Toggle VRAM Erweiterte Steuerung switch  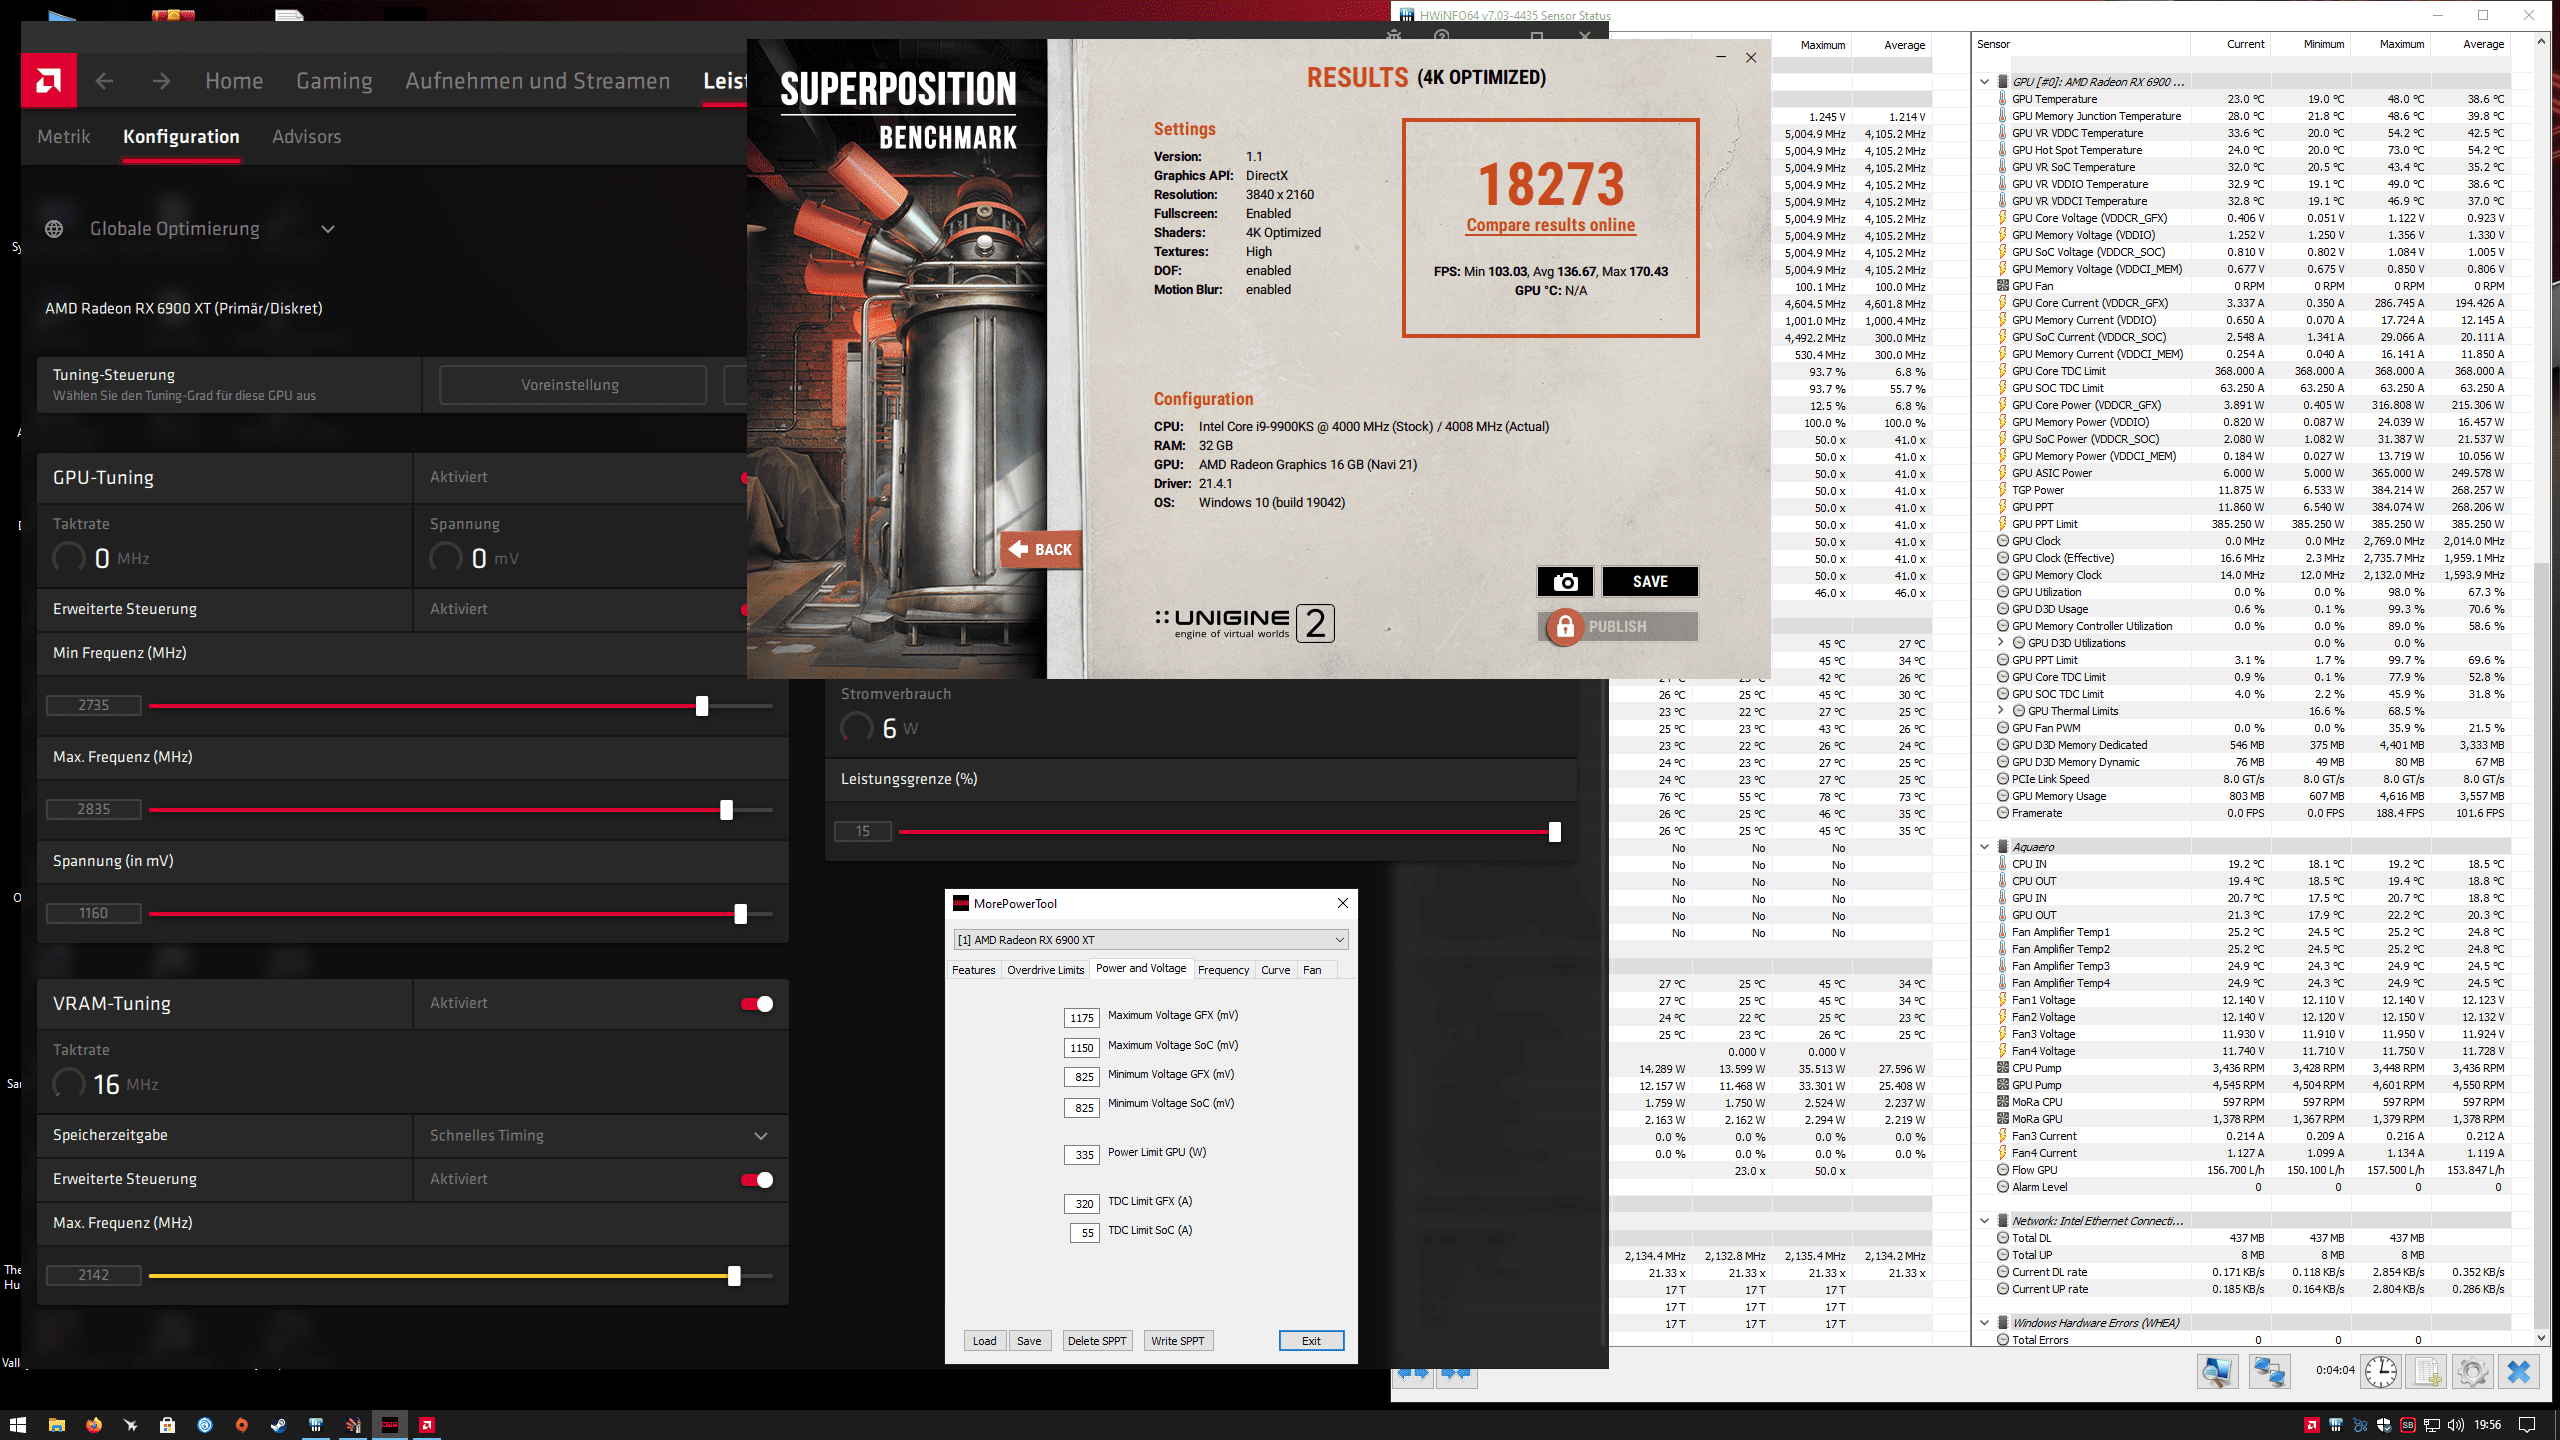757,1180
